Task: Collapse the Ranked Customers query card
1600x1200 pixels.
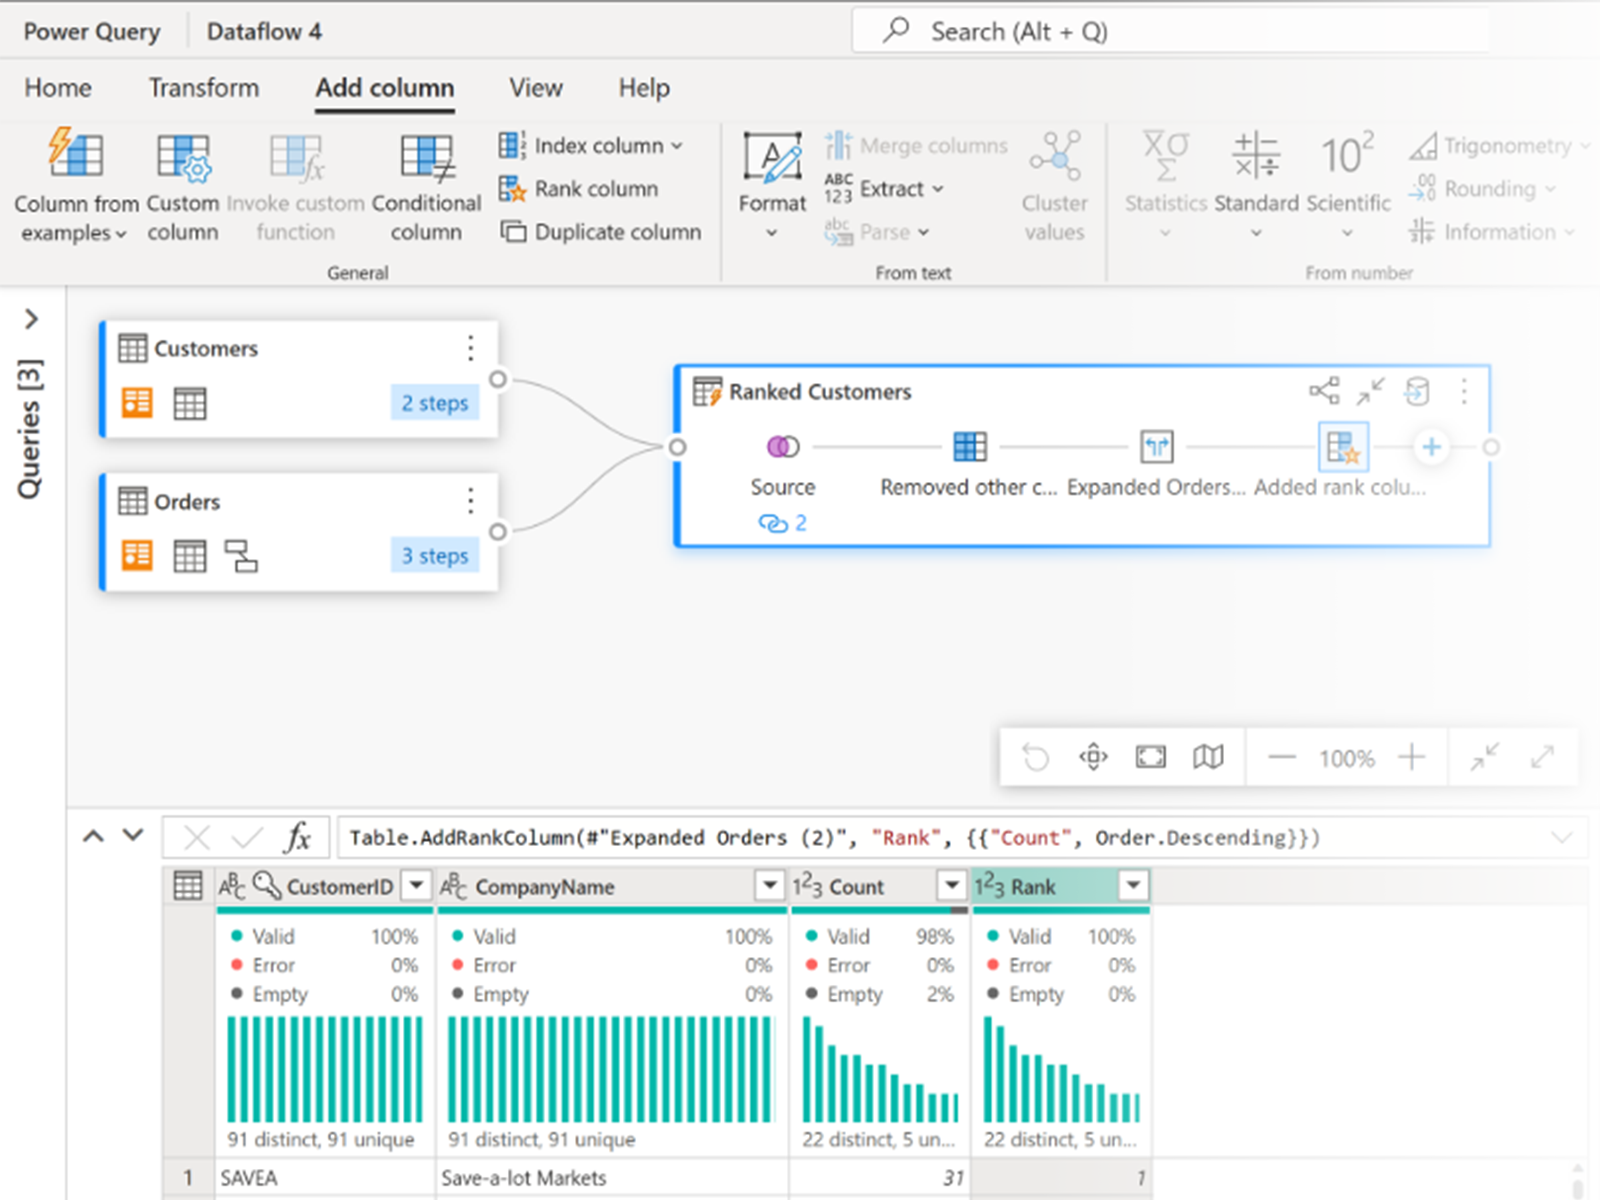Action: click(x=1371, y=391)
